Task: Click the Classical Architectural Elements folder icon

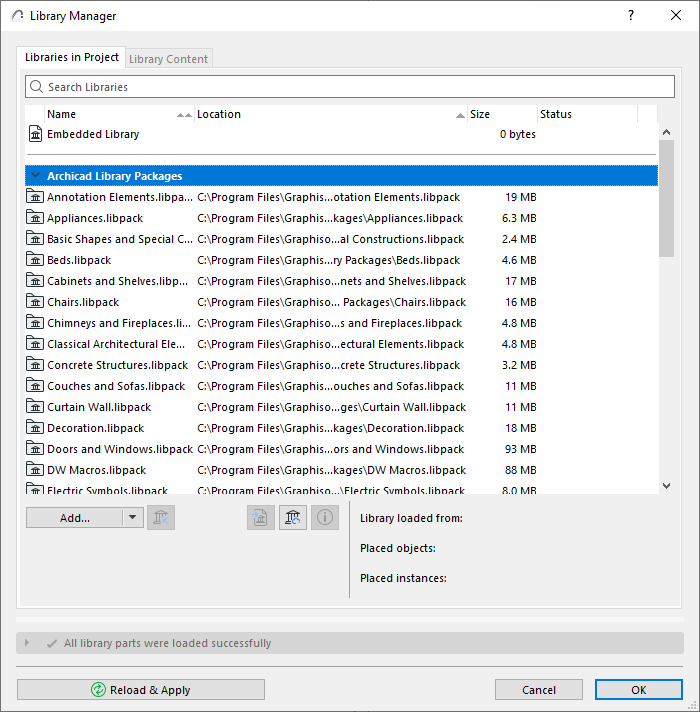Action: coord(35,344)
